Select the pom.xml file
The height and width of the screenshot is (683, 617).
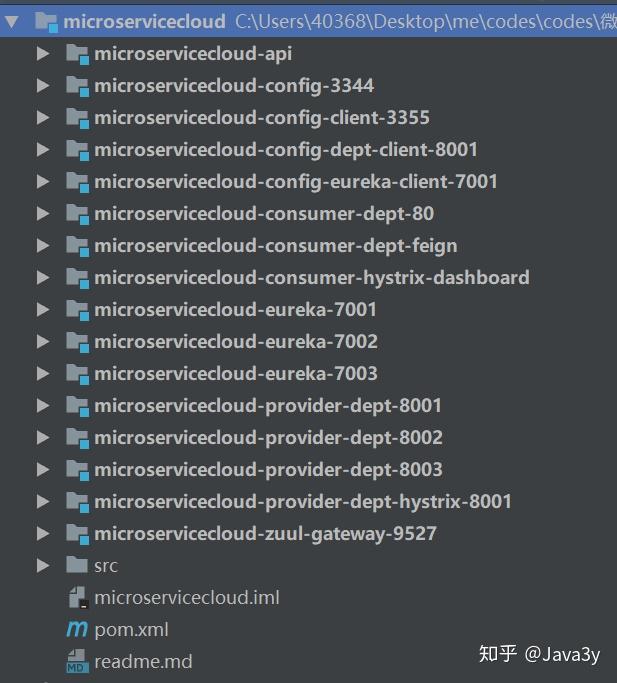(x=131, y=630)
